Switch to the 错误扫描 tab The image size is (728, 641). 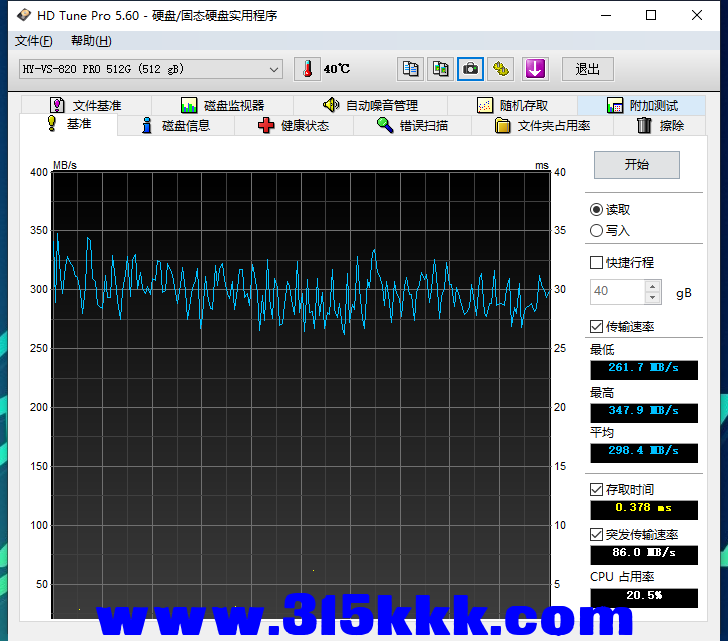(x=412, y=126)
